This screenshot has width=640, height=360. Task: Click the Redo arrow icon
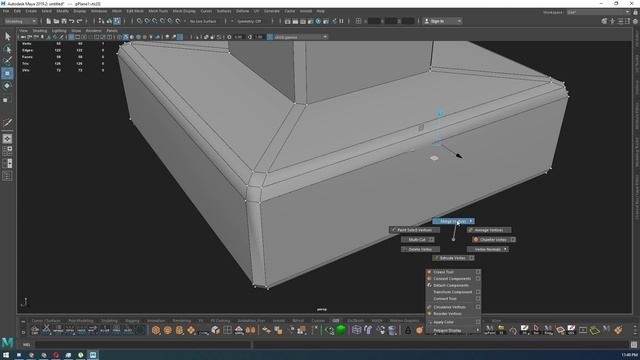coord(80,21)
